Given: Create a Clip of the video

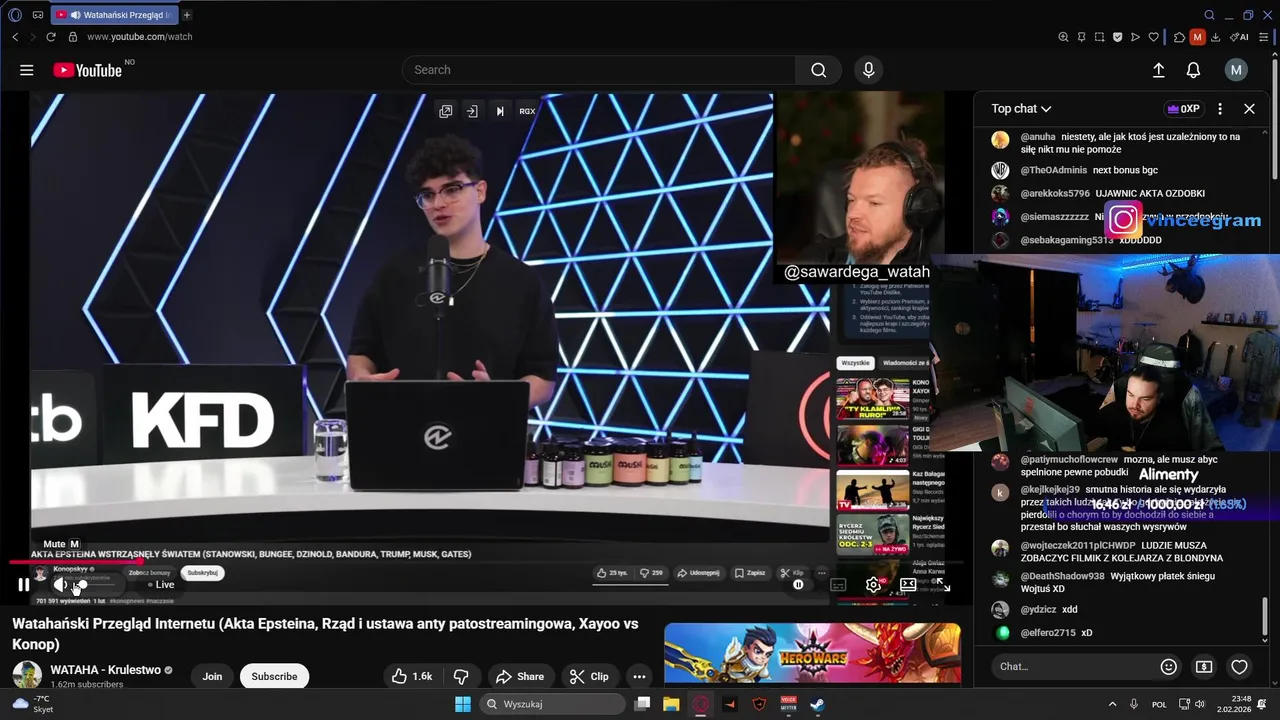Looking at the screenshot, I should (x=589, y=676).
